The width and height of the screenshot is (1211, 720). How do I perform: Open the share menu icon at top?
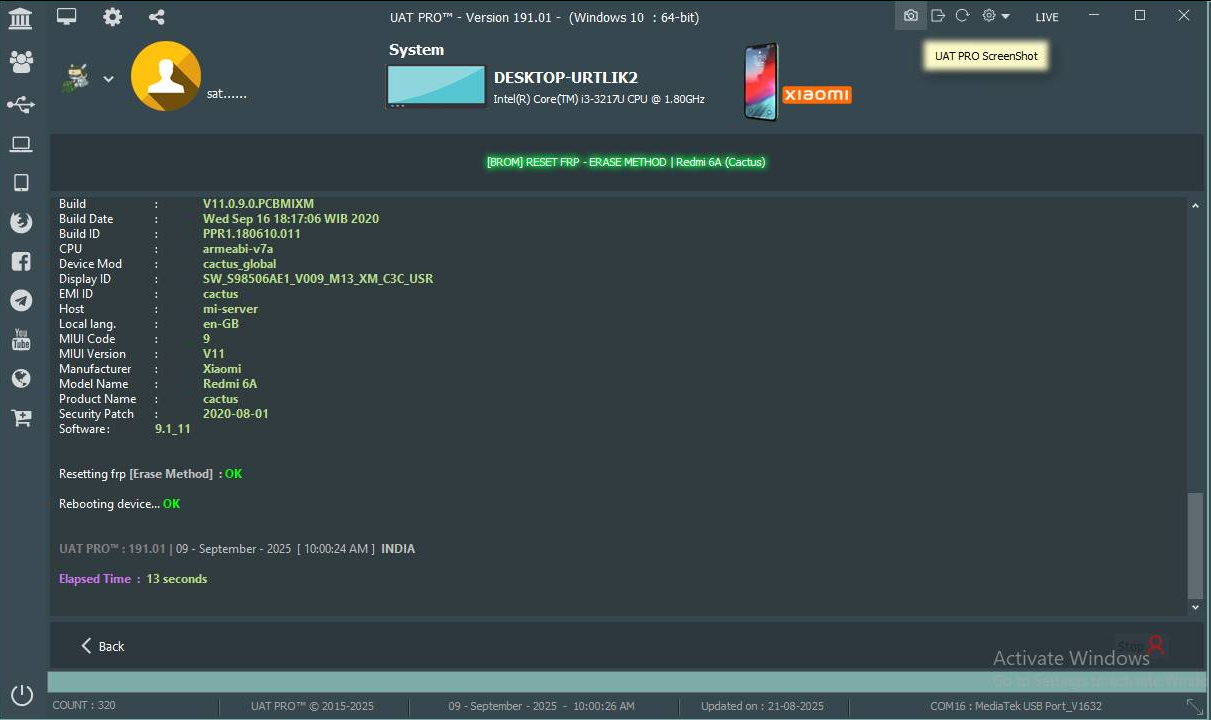click(156, 17)
